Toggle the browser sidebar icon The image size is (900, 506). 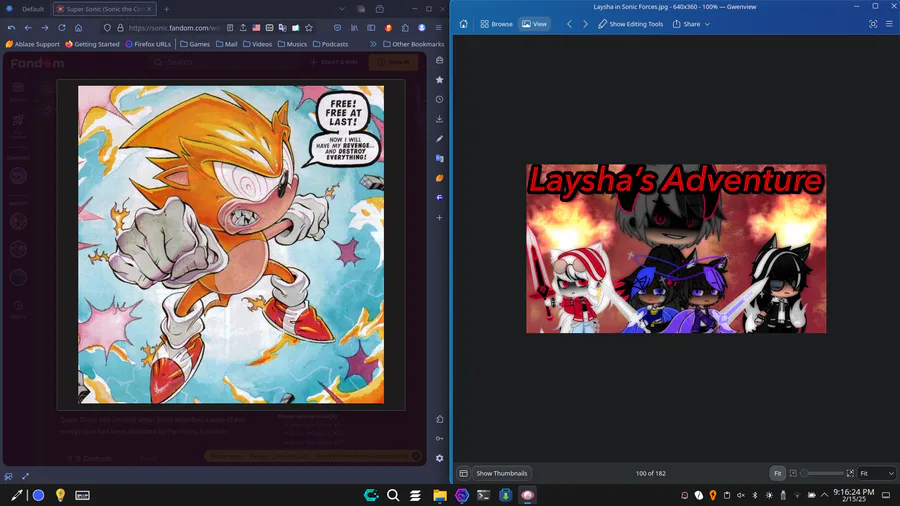pyautogui.click(x=371, y=28)
